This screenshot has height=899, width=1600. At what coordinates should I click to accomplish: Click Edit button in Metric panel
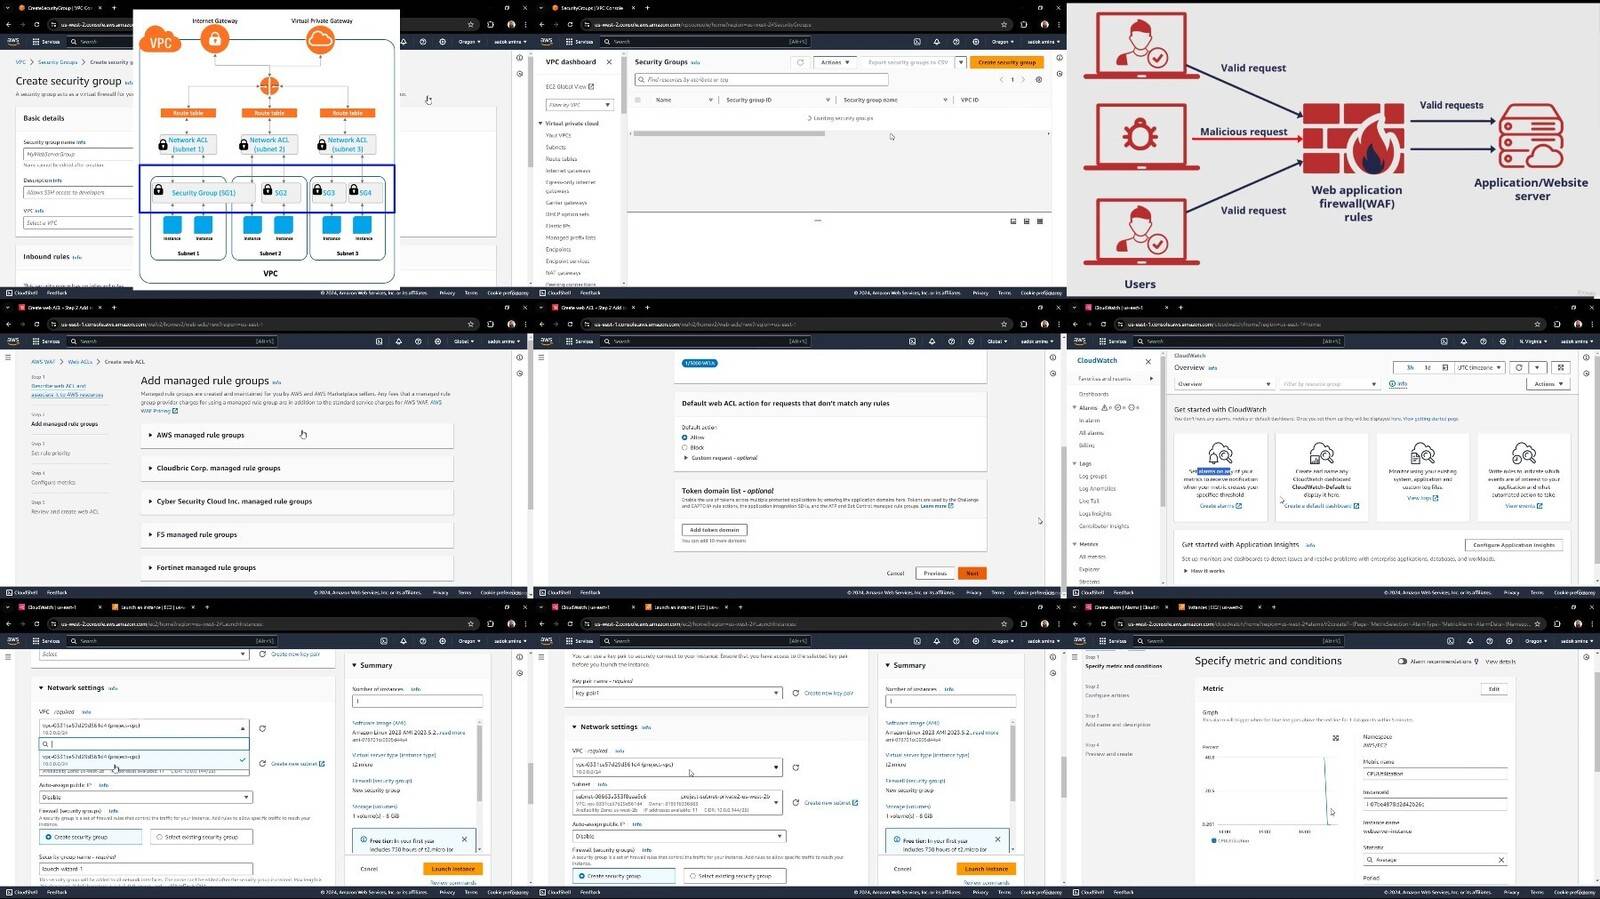click(x=1494, y=689)
